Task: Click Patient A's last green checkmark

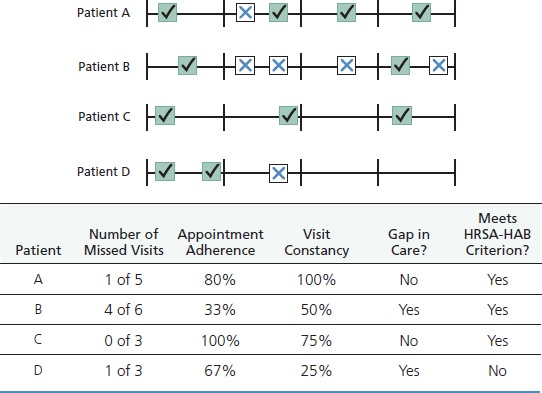Action: point(421,13)
